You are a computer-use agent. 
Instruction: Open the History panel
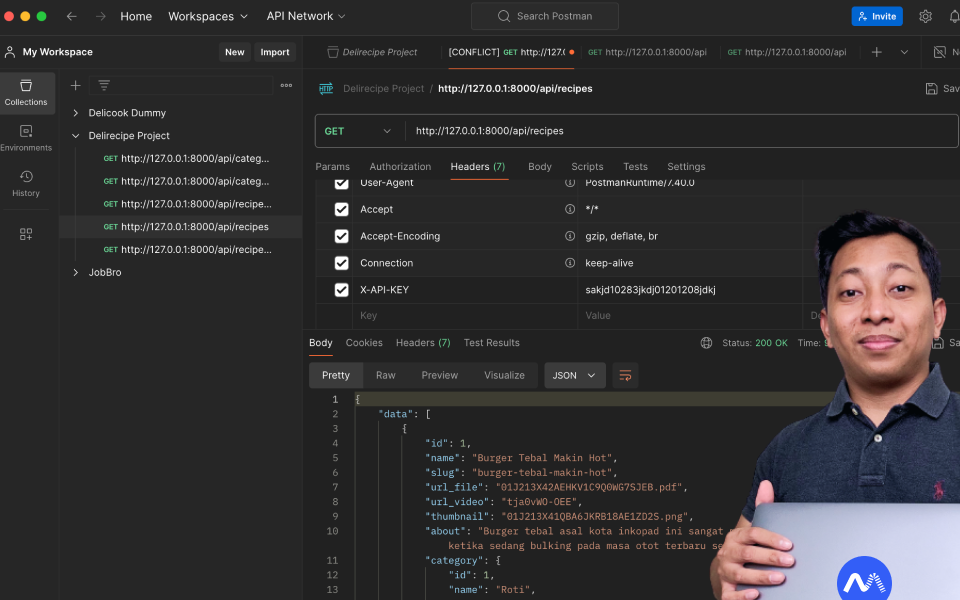(27, 184)
